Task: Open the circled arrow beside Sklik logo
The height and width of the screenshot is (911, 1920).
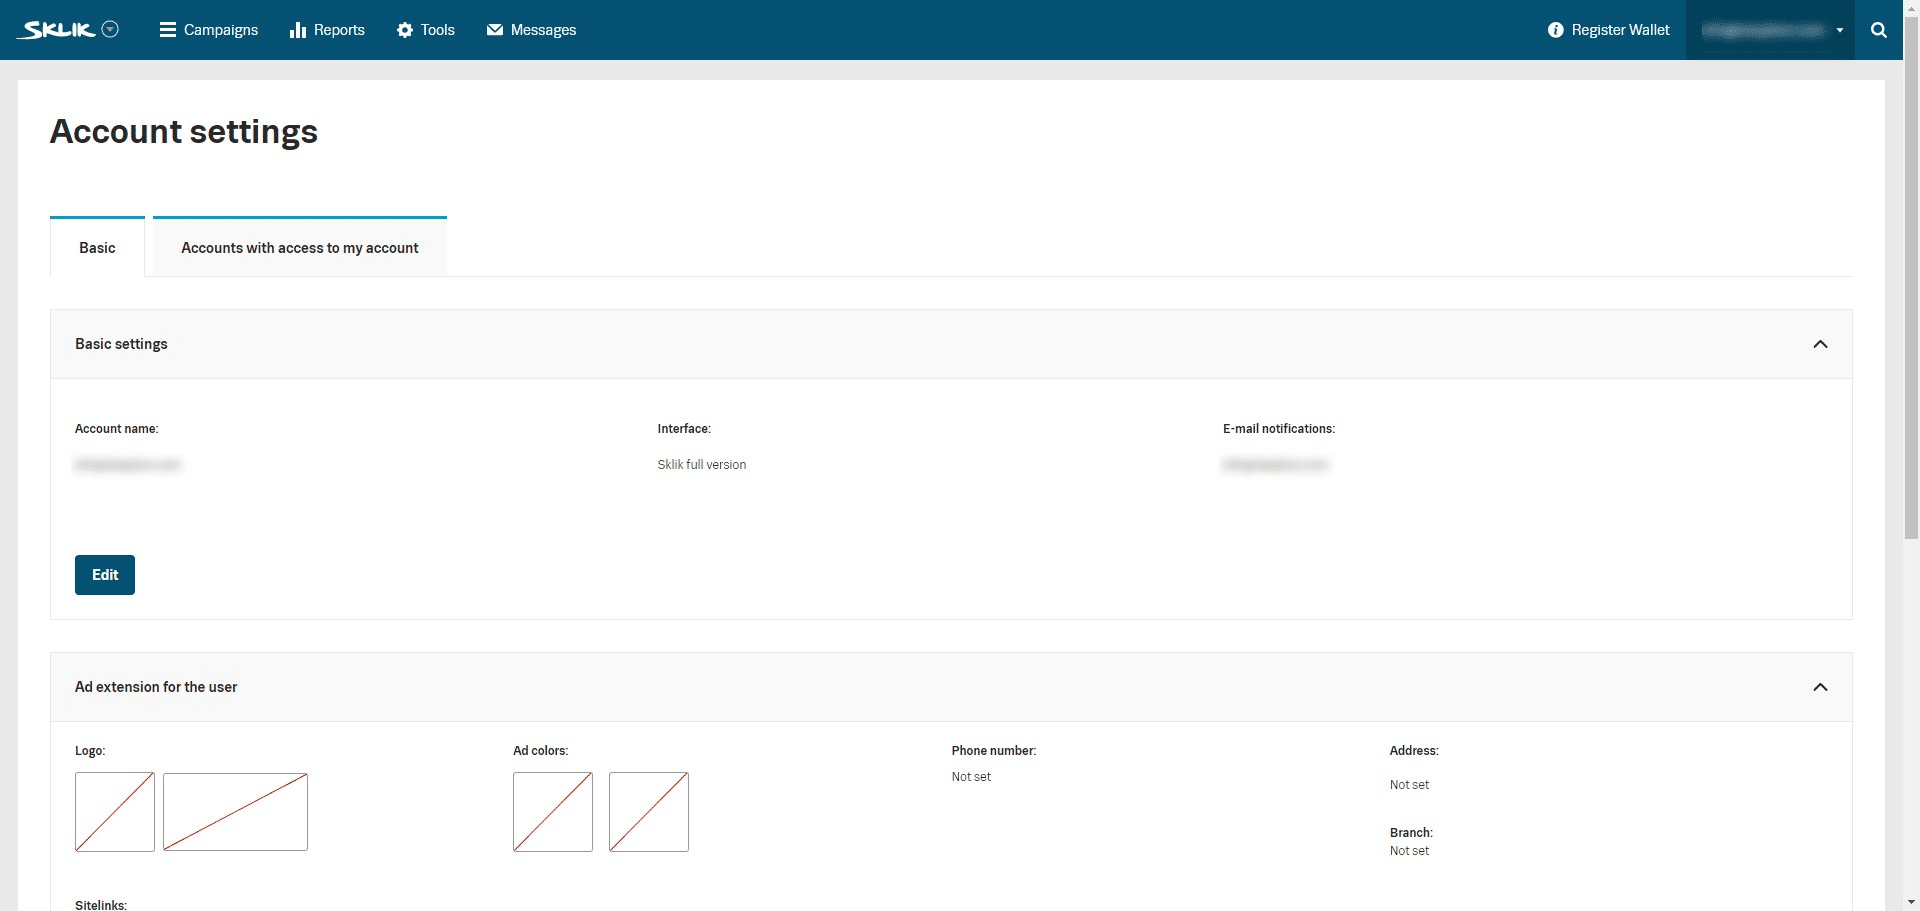Action: [111, 29]
